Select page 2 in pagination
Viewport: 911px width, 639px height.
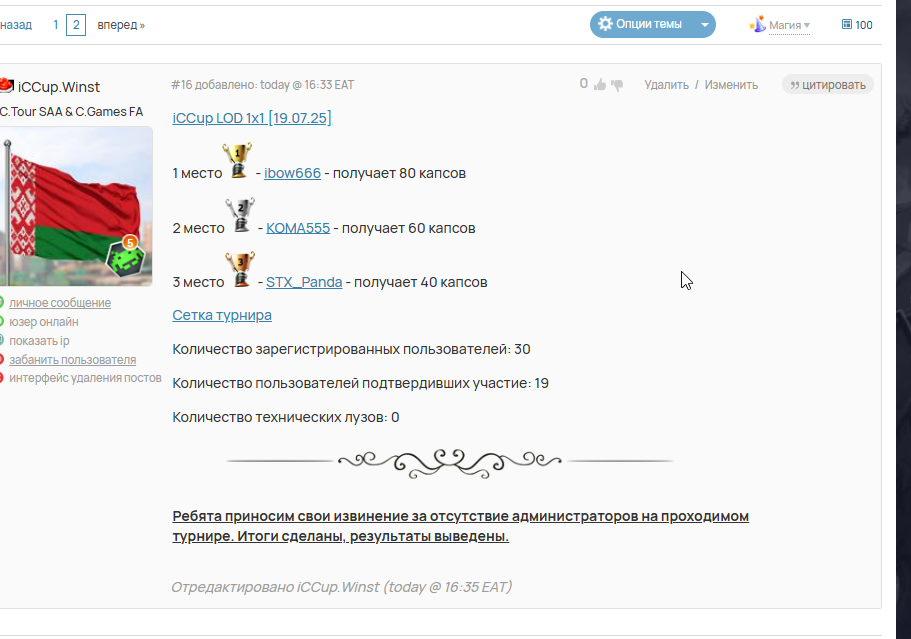tap(76, 25)
